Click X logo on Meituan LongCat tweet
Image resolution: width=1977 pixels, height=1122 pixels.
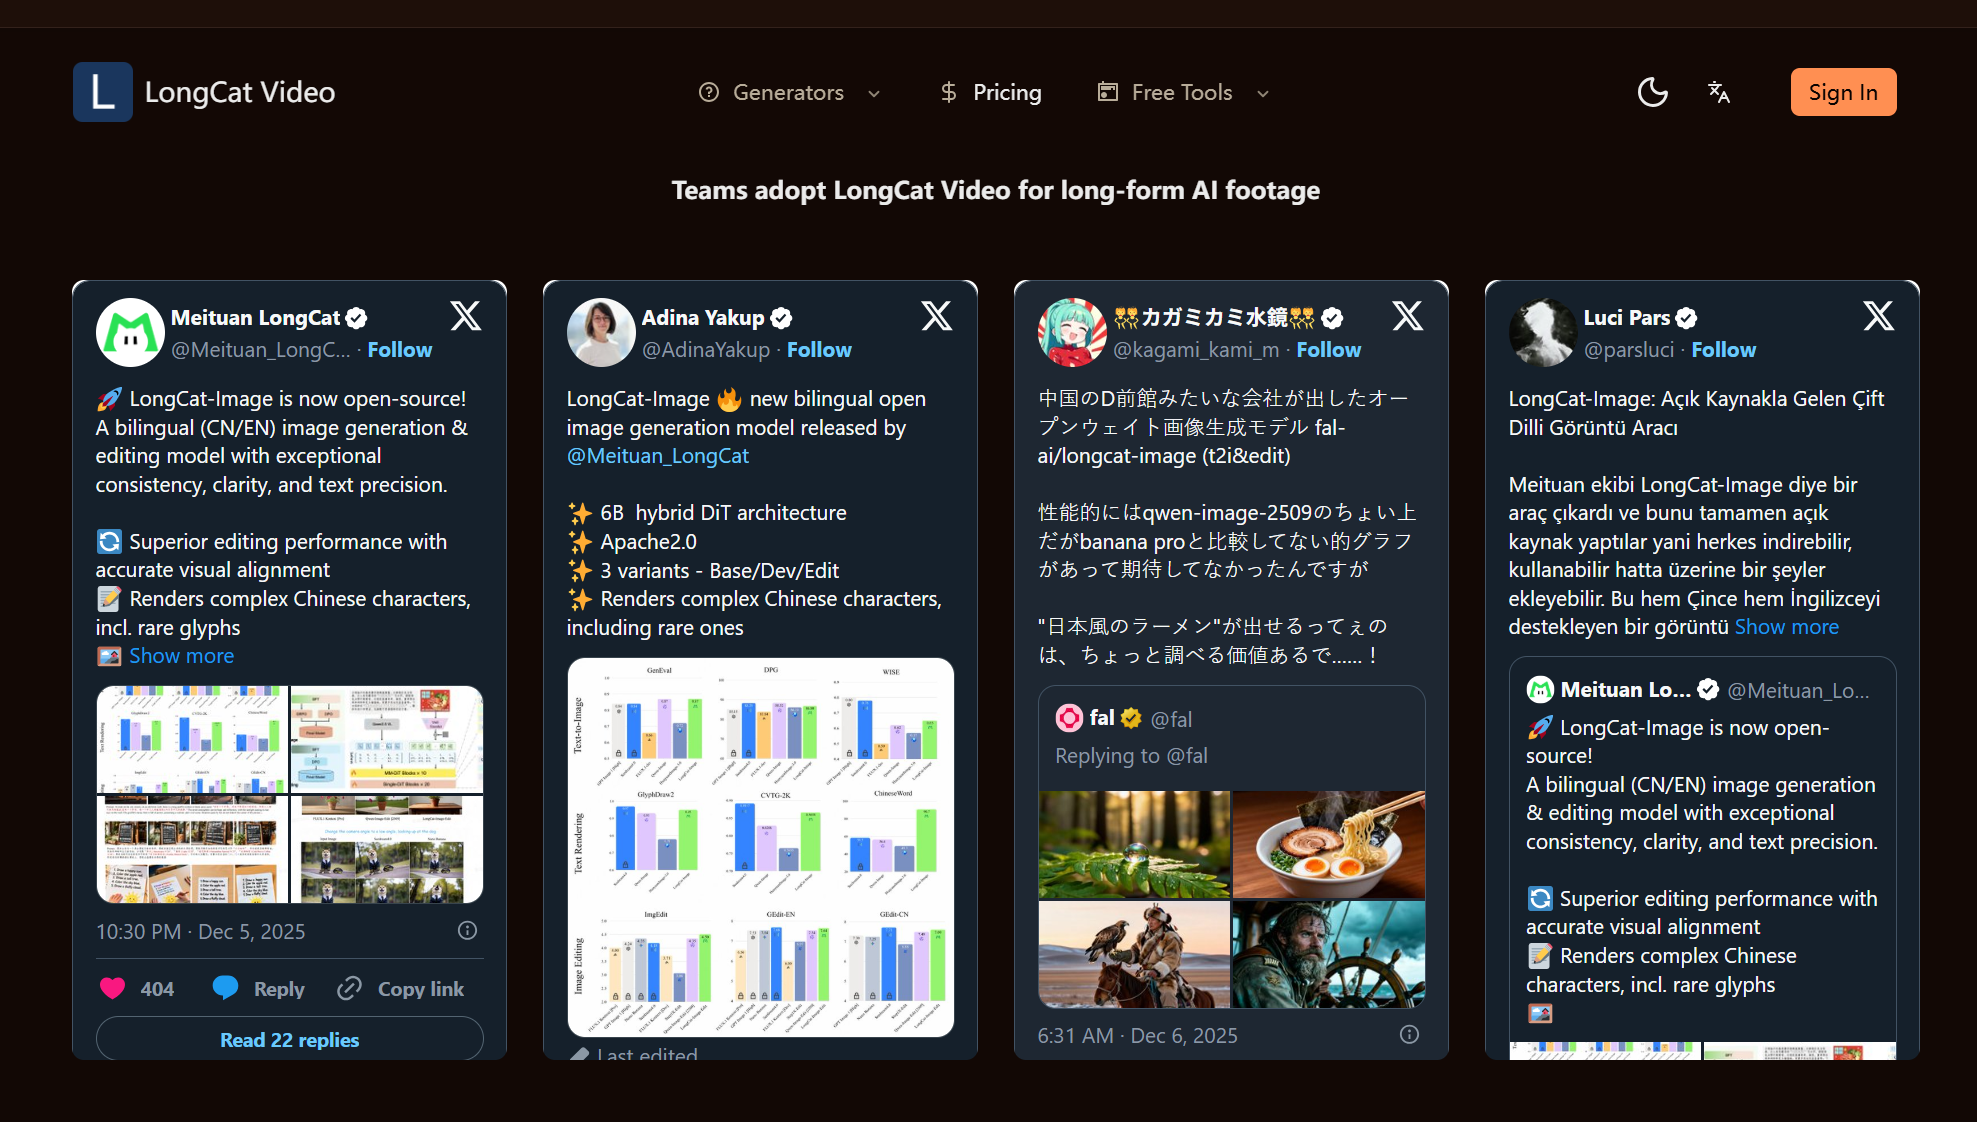click(x=465, y=316)
